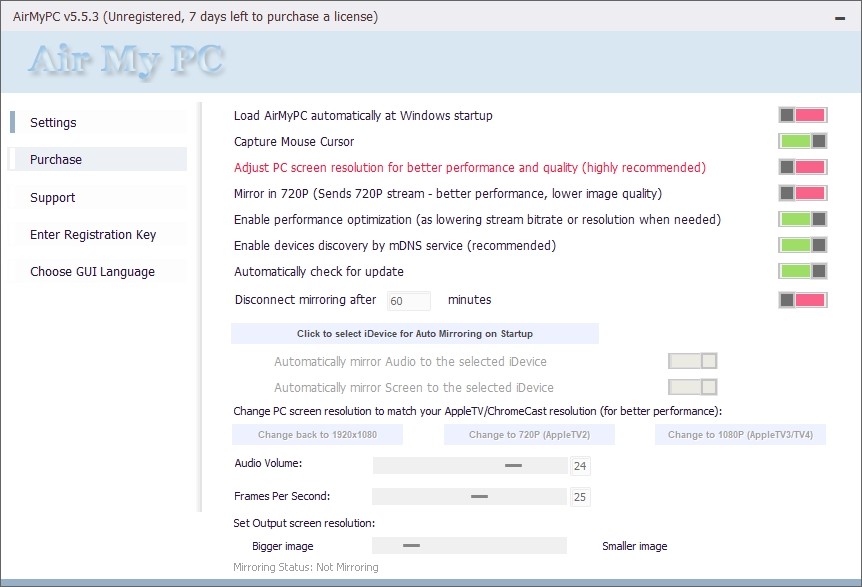Click the Frames Per Second value box 25
This screenshot has width=862, height=587.
(580, 497)
